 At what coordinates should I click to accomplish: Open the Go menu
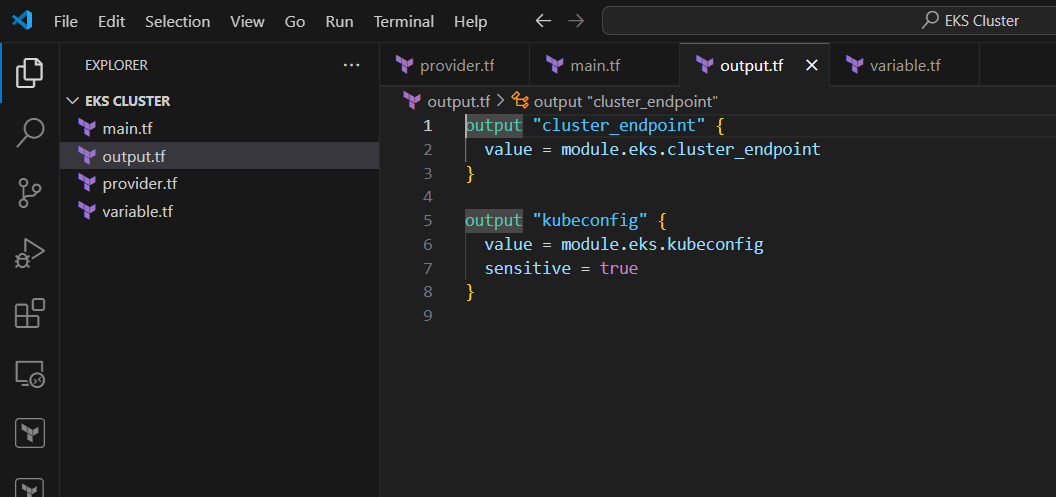click(295, 22)
